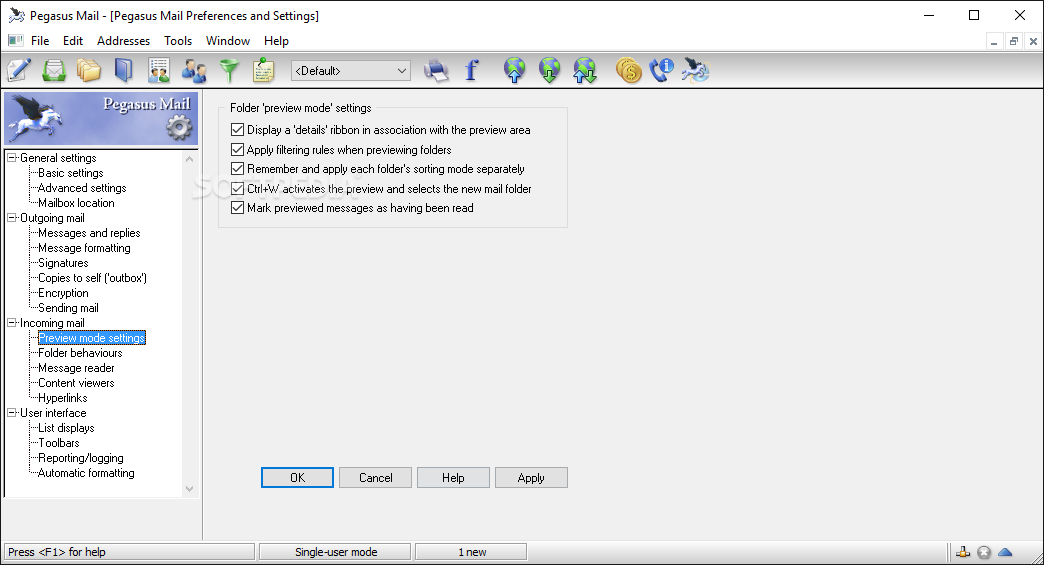Open the local users lookup icon
Image resolution: width=1044 pixels, height=565 pixels.
point(194,70)
